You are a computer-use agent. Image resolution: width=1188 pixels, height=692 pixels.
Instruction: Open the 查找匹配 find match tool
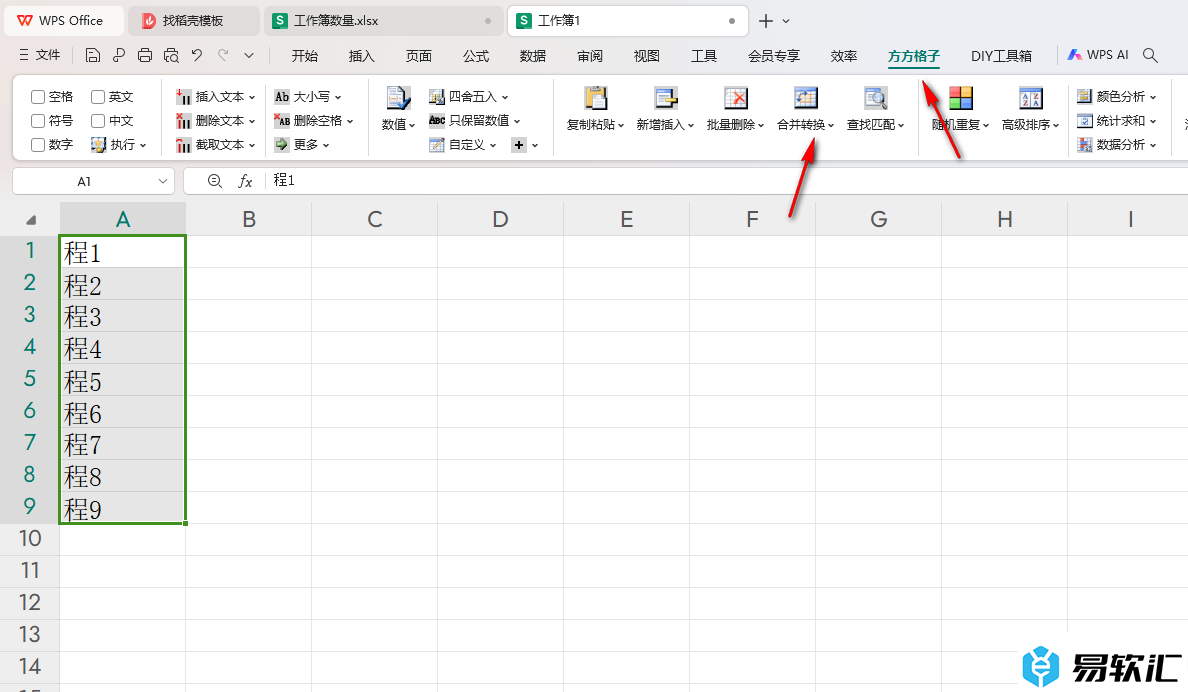(875, 109)
